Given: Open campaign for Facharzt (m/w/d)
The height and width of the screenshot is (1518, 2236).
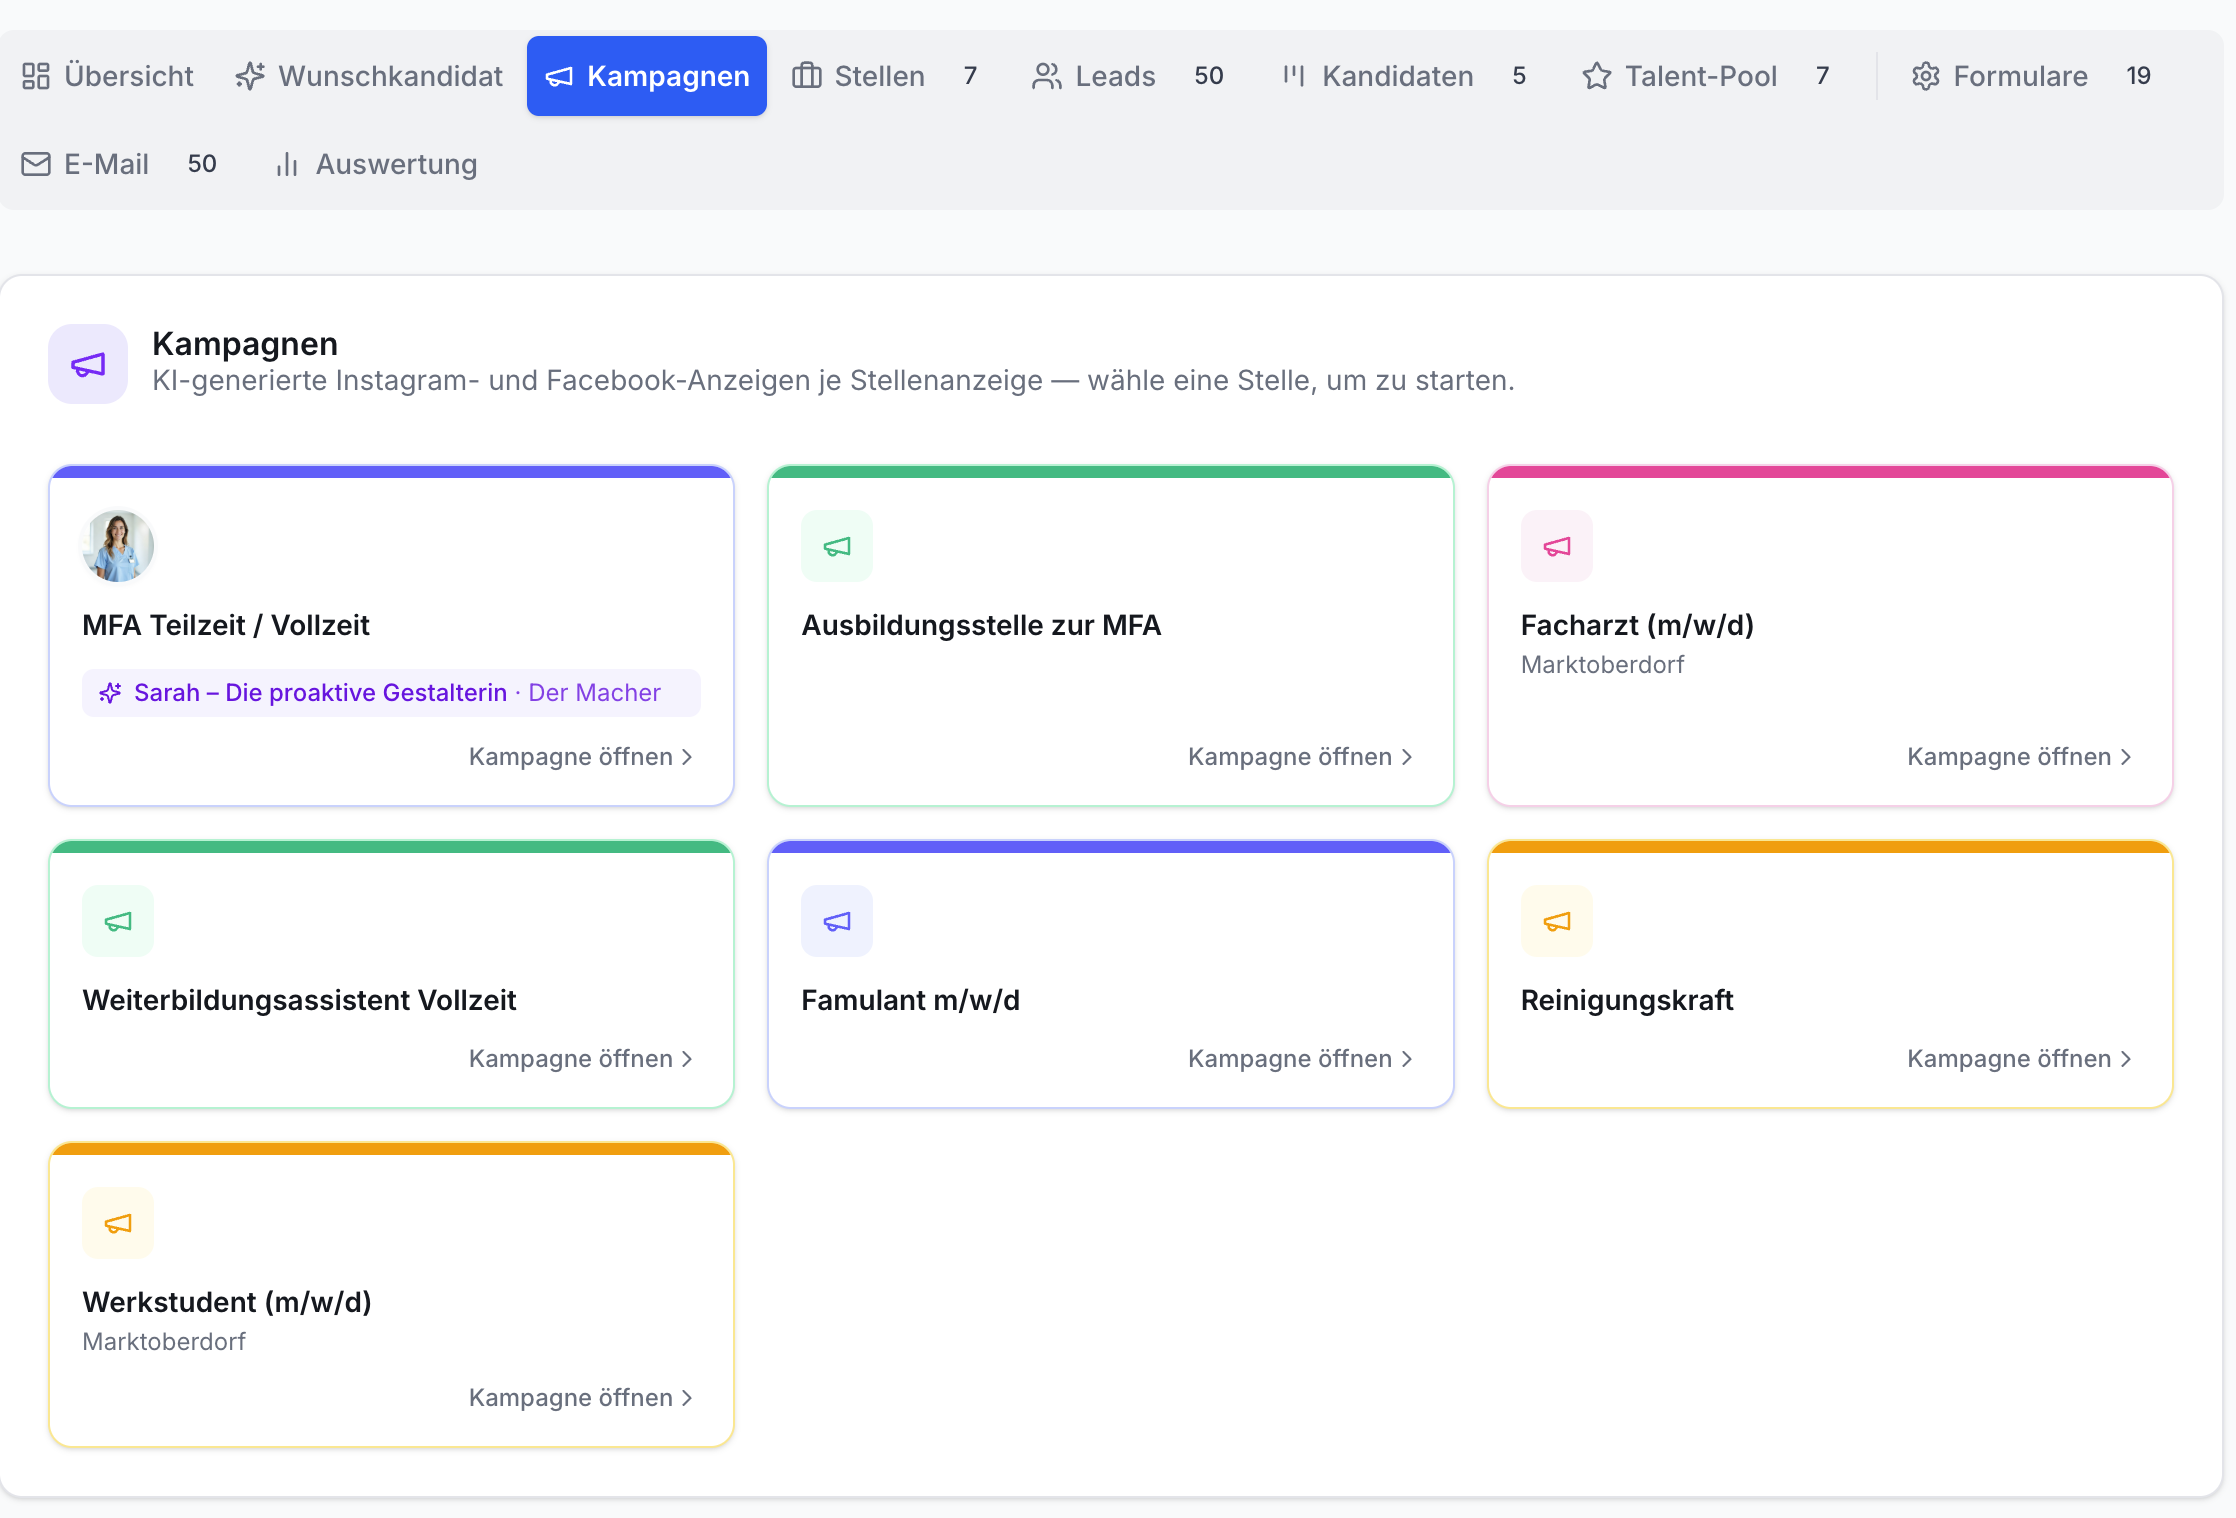Looking at the screenshot, I should pyautogui.click(x=2019, y=757).
